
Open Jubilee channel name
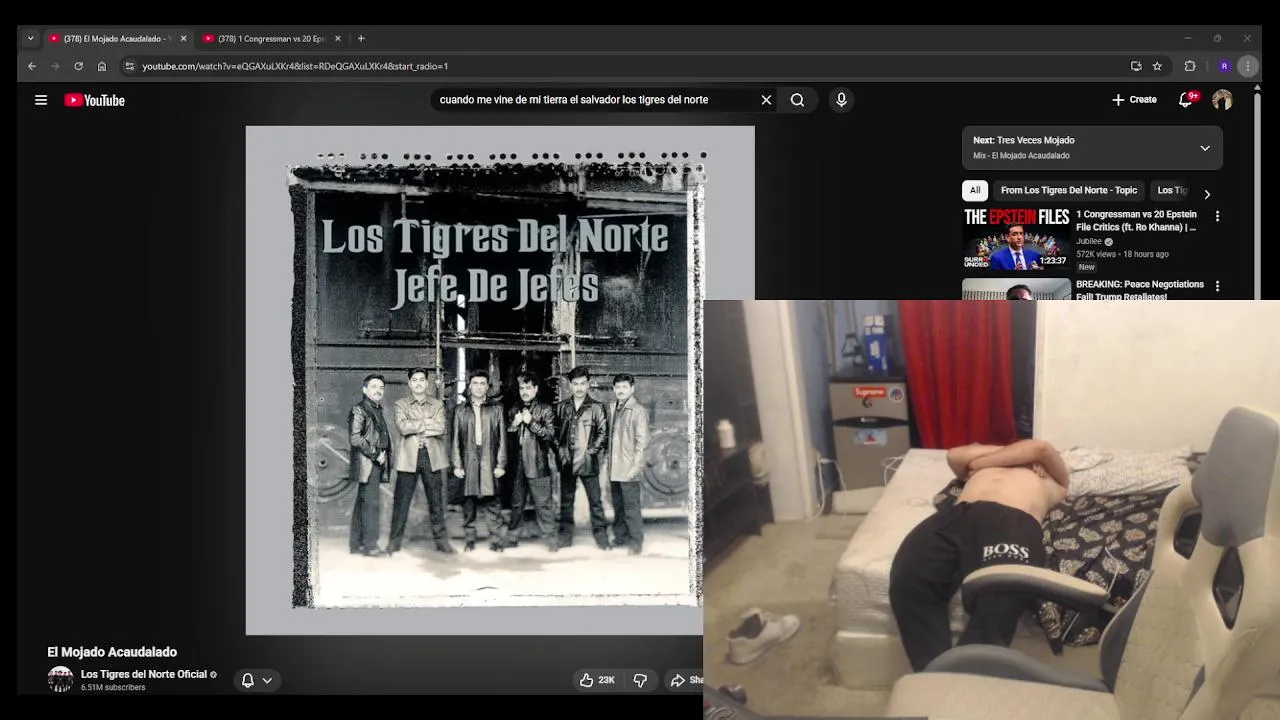tap(1089, 241)
